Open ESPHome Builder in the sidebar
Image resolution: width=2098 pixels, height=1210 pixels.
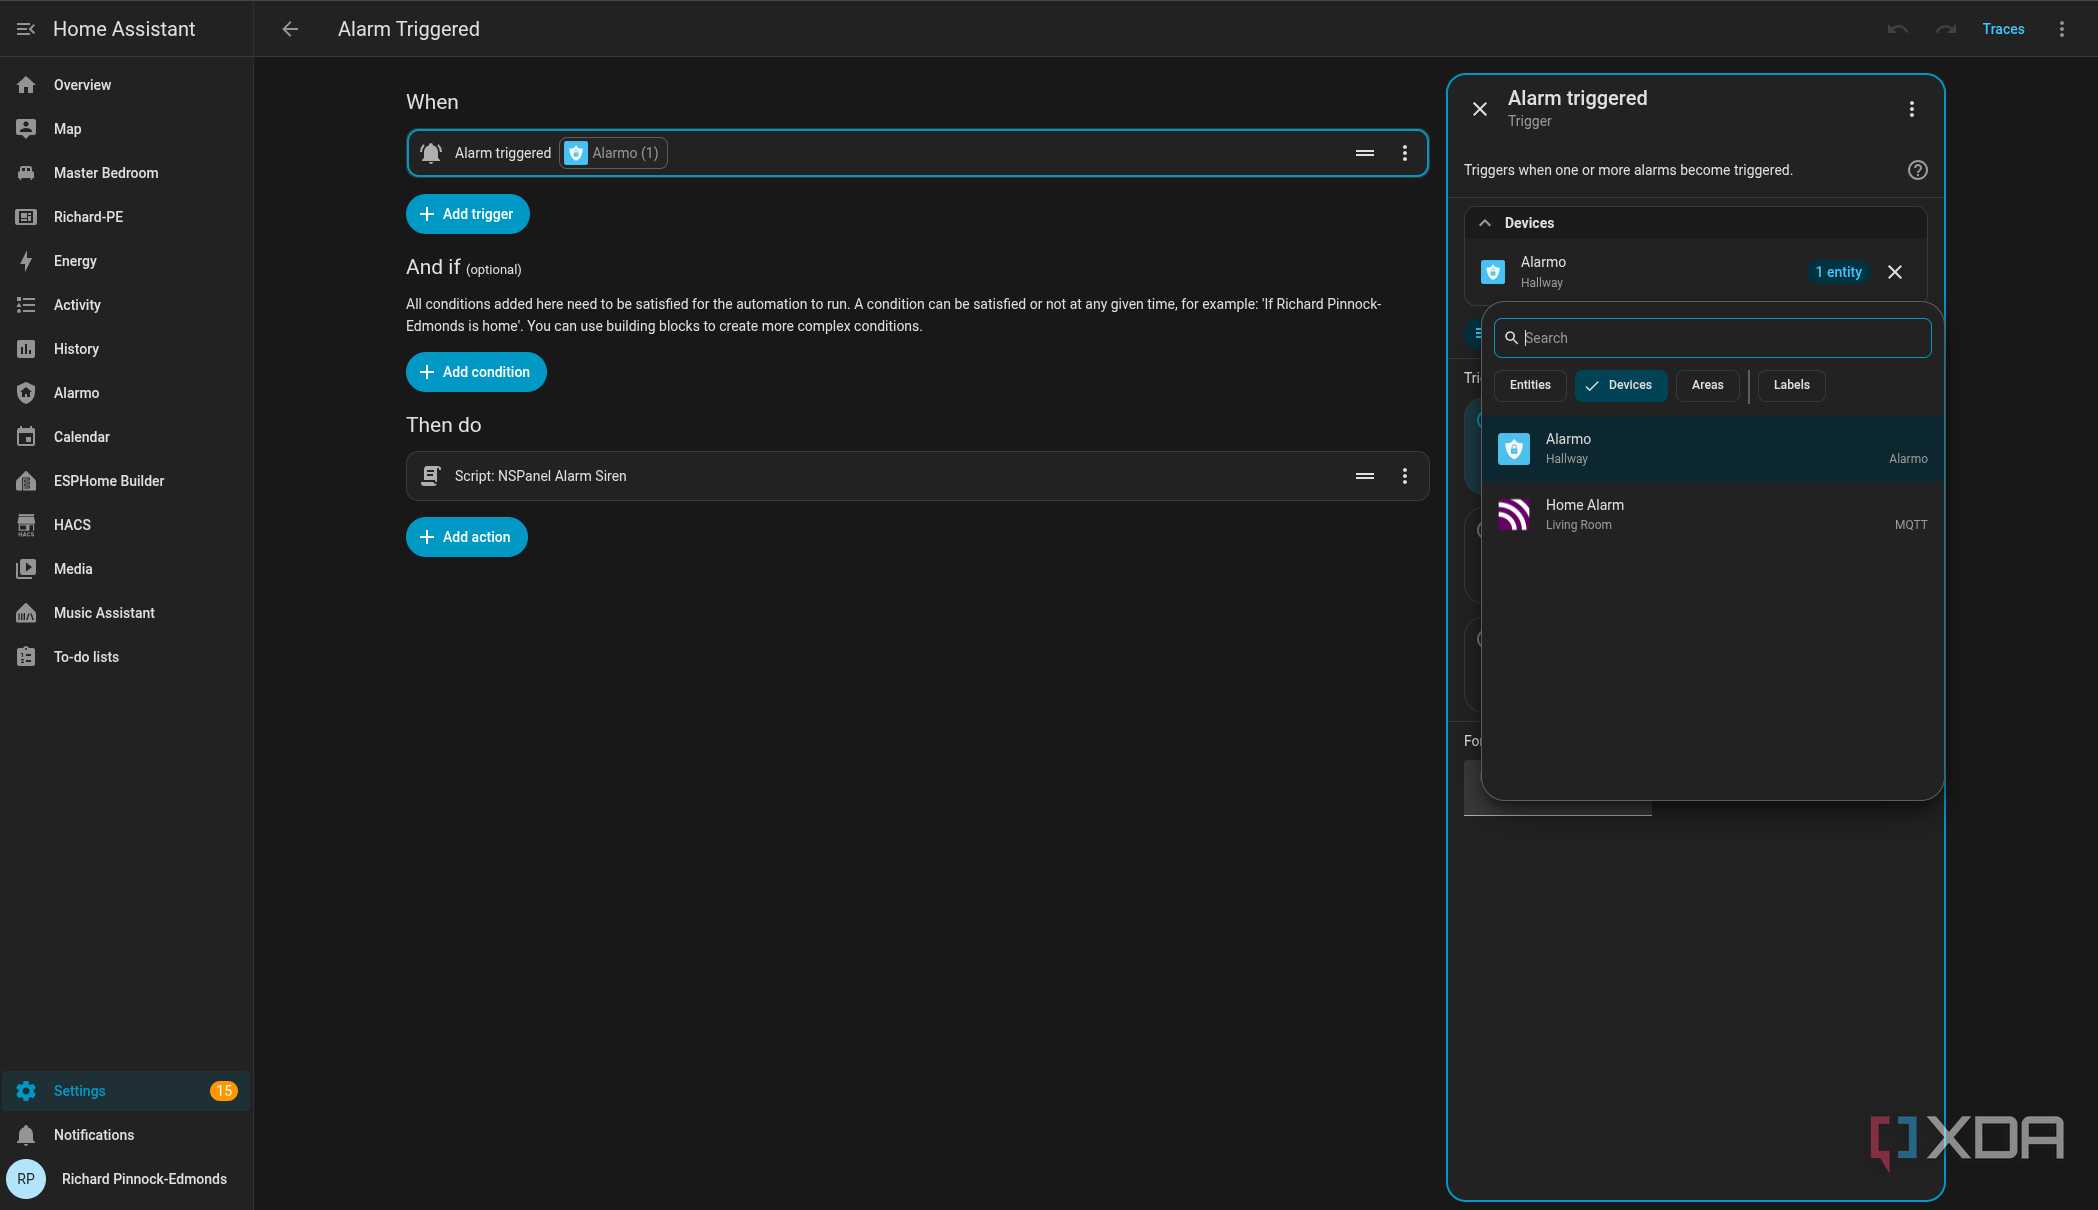(x=126, y=481)
